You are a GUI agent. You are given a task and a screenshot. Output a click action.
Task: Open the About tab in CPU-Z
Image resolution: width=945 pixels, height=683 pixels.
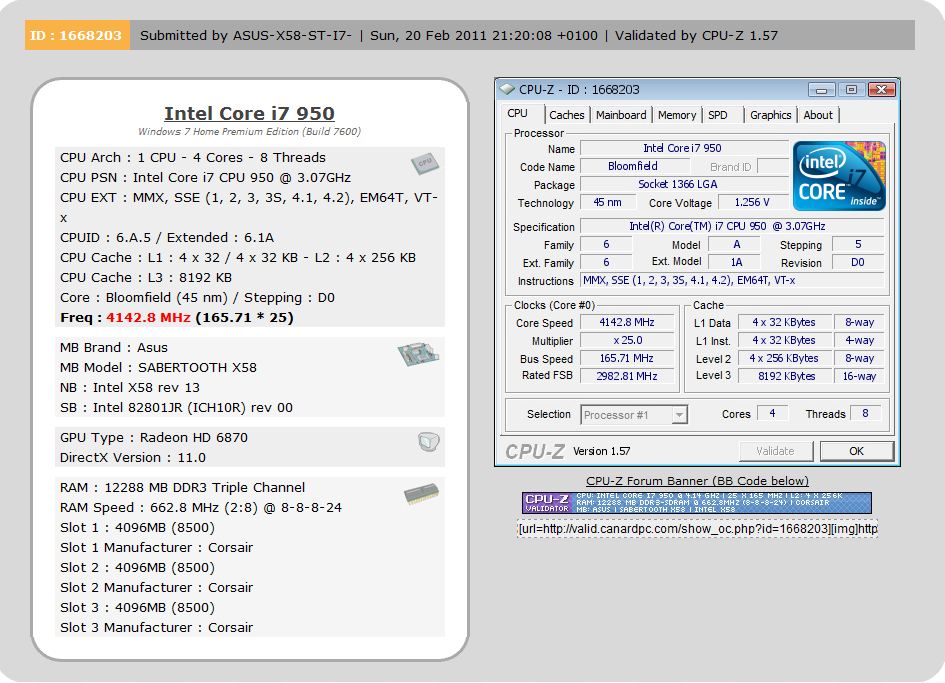click(x=818, y=115)
